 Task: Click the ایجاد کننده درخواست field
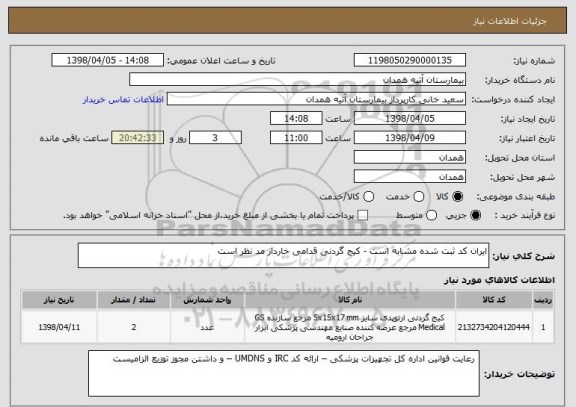(x=316, y=100)
